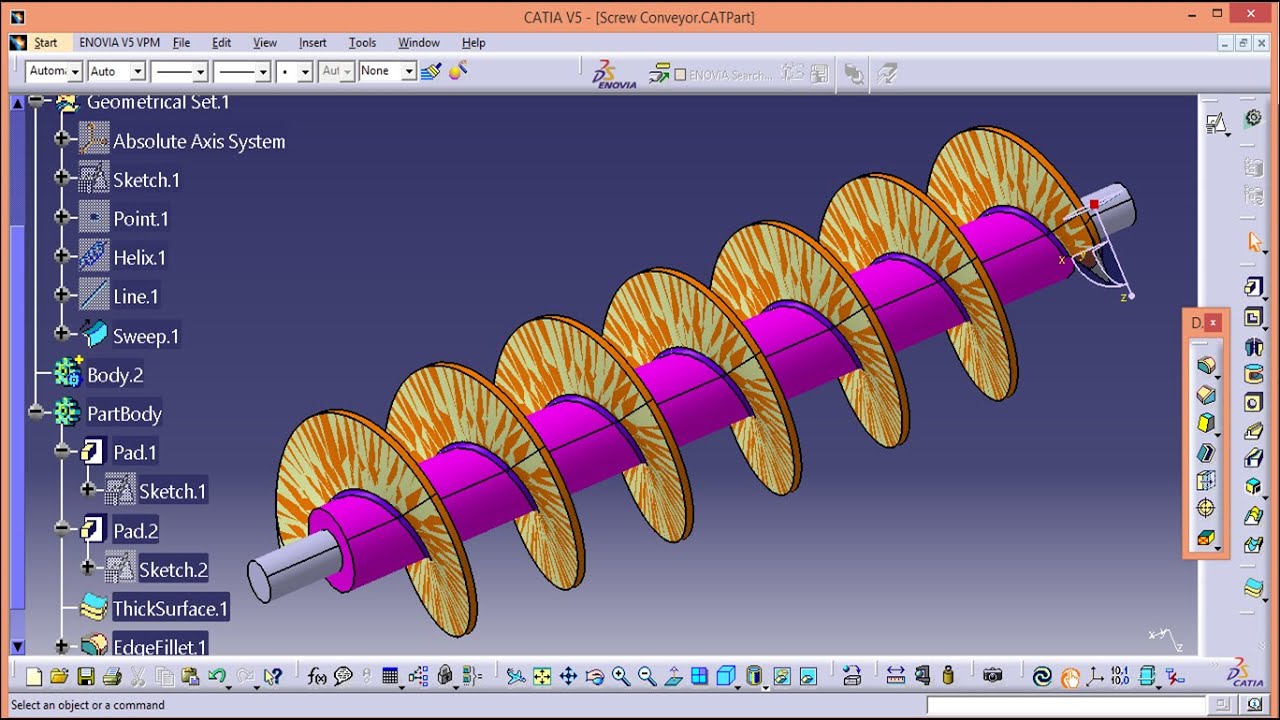Click the Shell icon in floating toolbar
The image size is (1280, 720).
point(1206,452)
